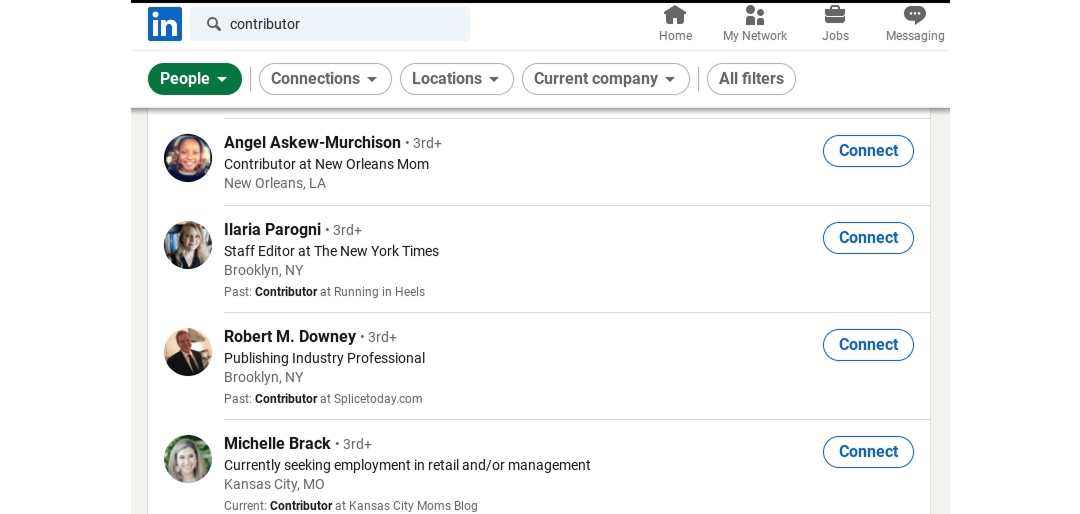
Task: Open Angel Askew-Murchison's profile photo
Action: (x=188, y=158)
